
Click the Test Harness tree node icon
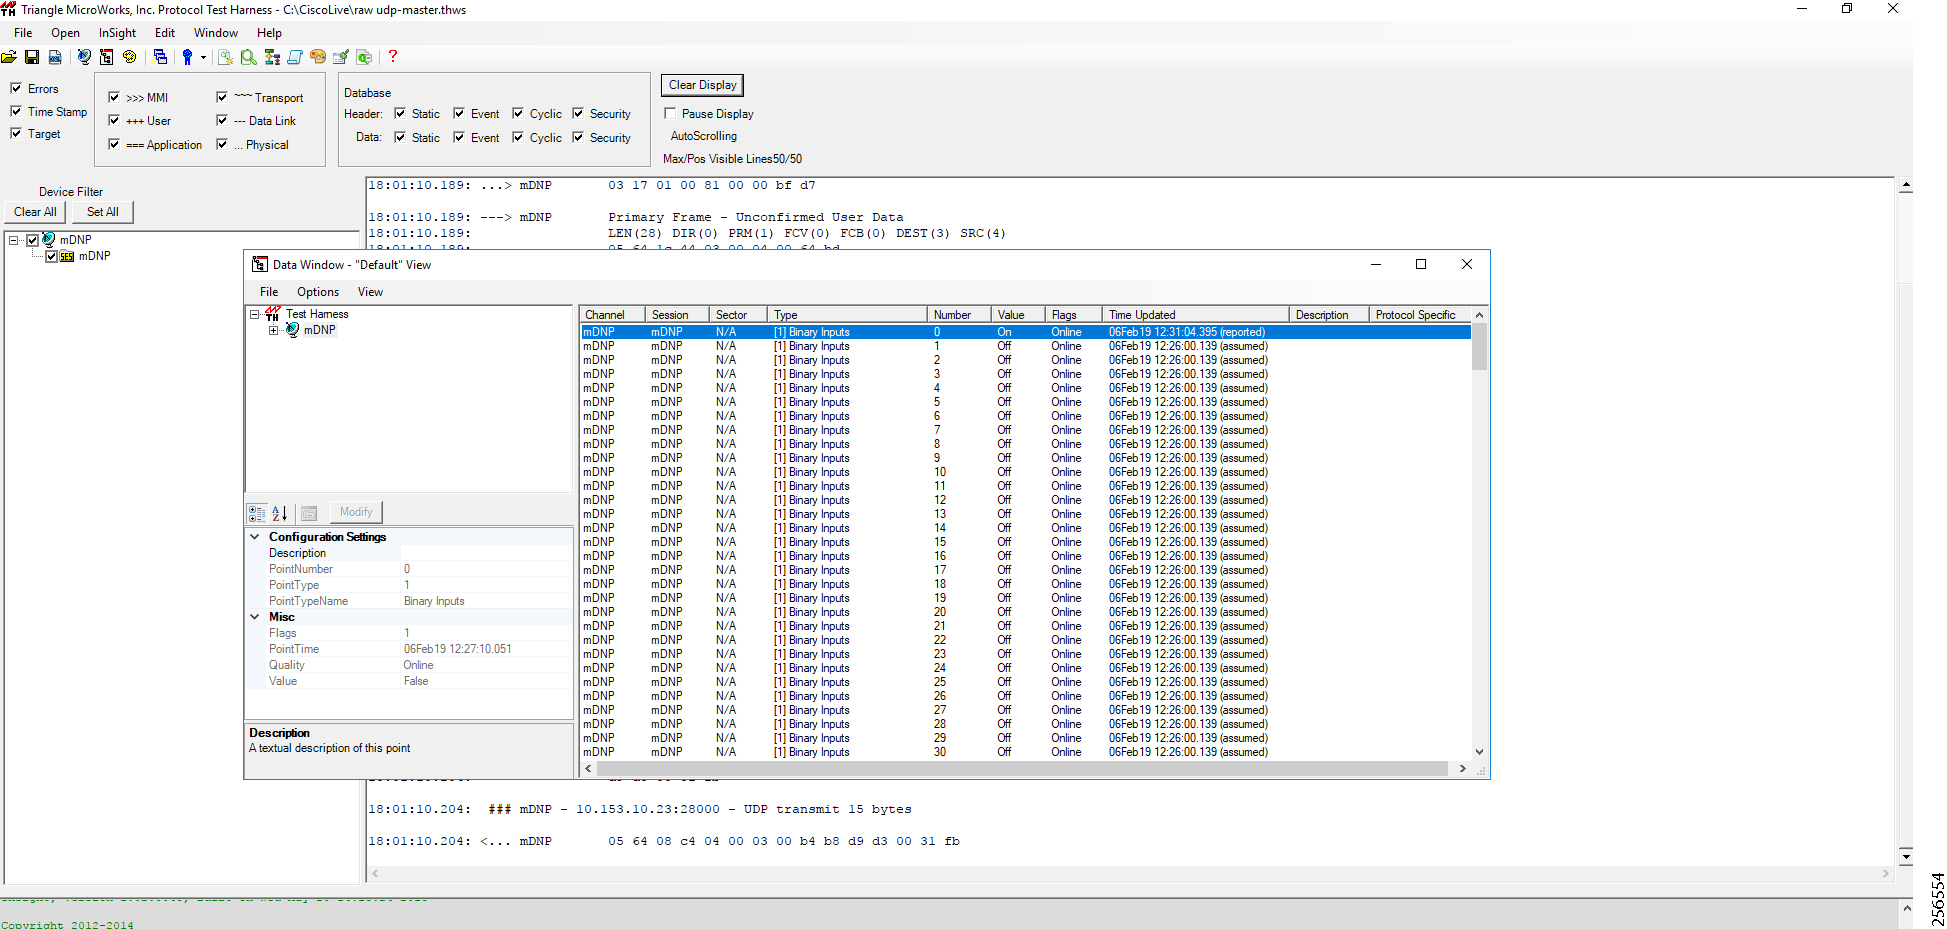point(273,313)
